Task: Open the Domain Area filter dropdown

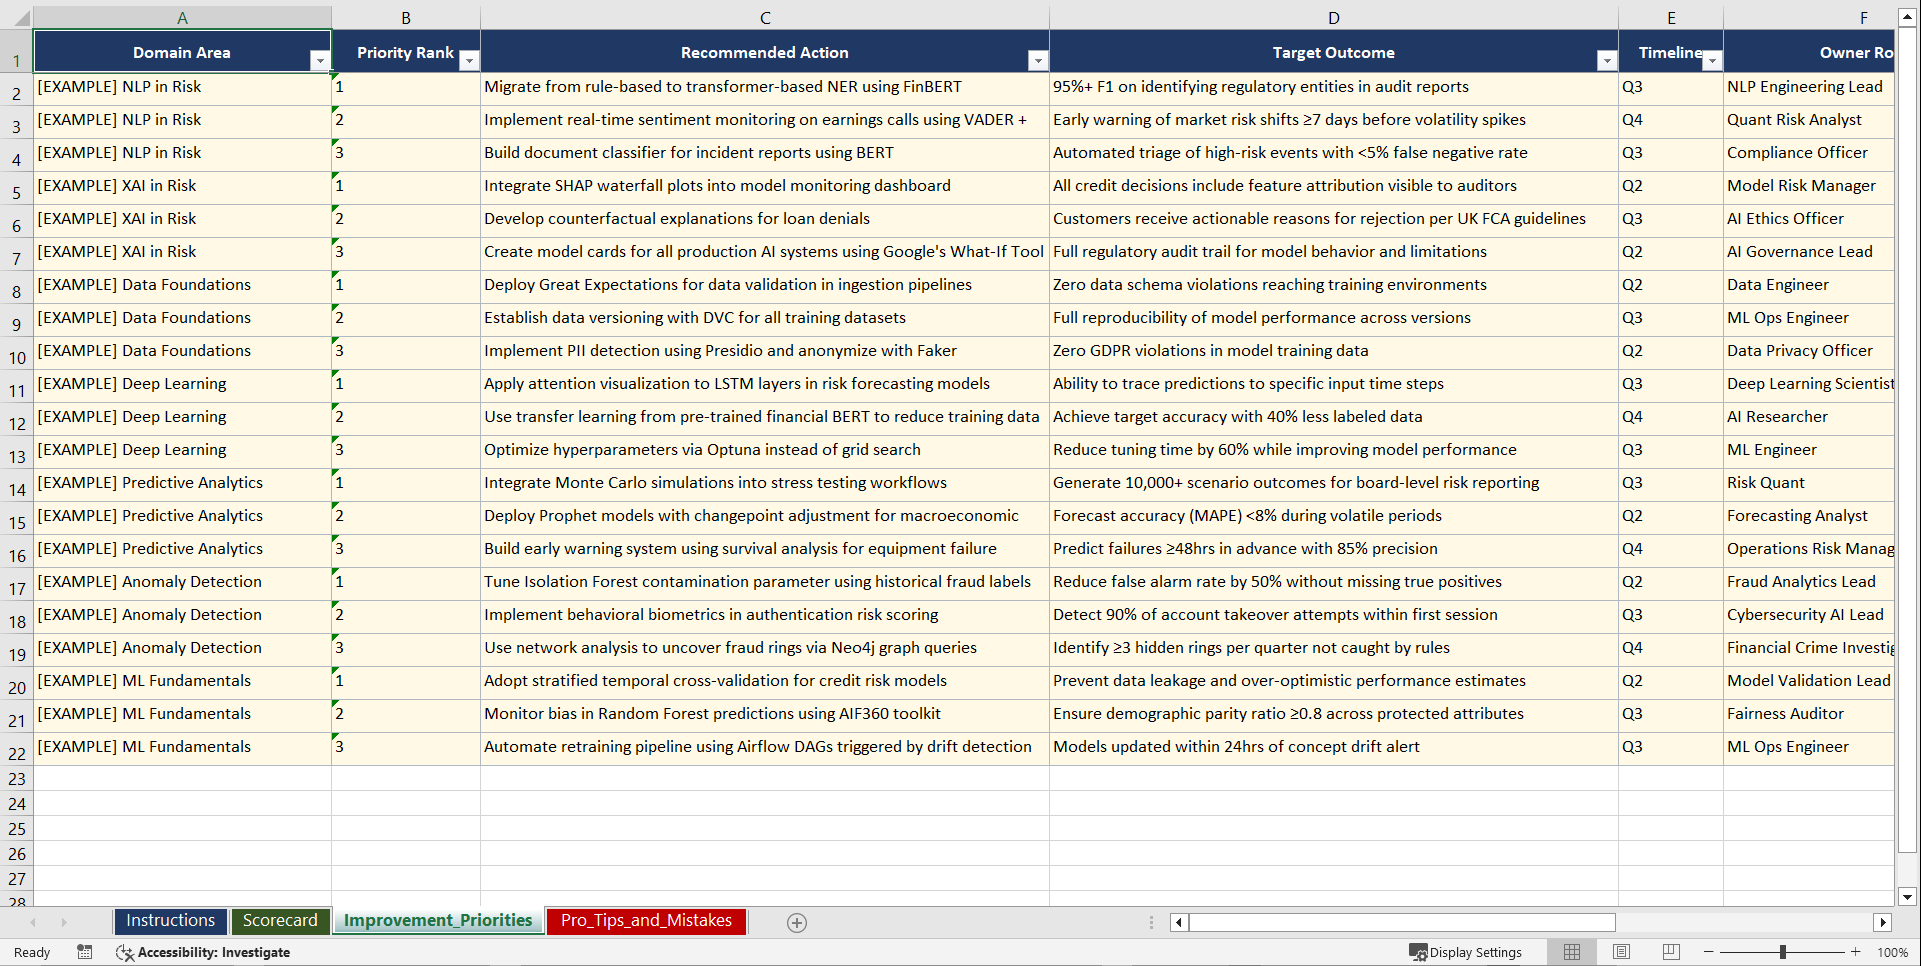Action: click(320, 61)
